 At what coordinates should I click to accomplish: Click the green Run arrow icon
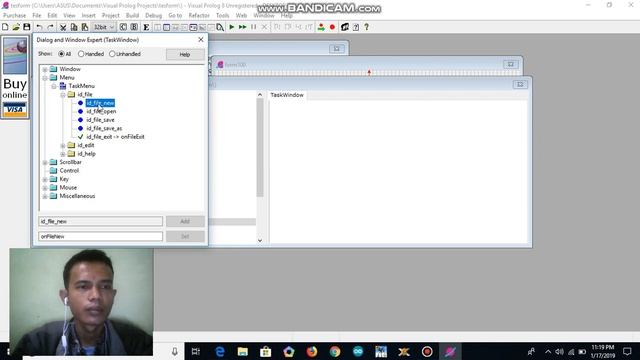click(x=231, y=27)
